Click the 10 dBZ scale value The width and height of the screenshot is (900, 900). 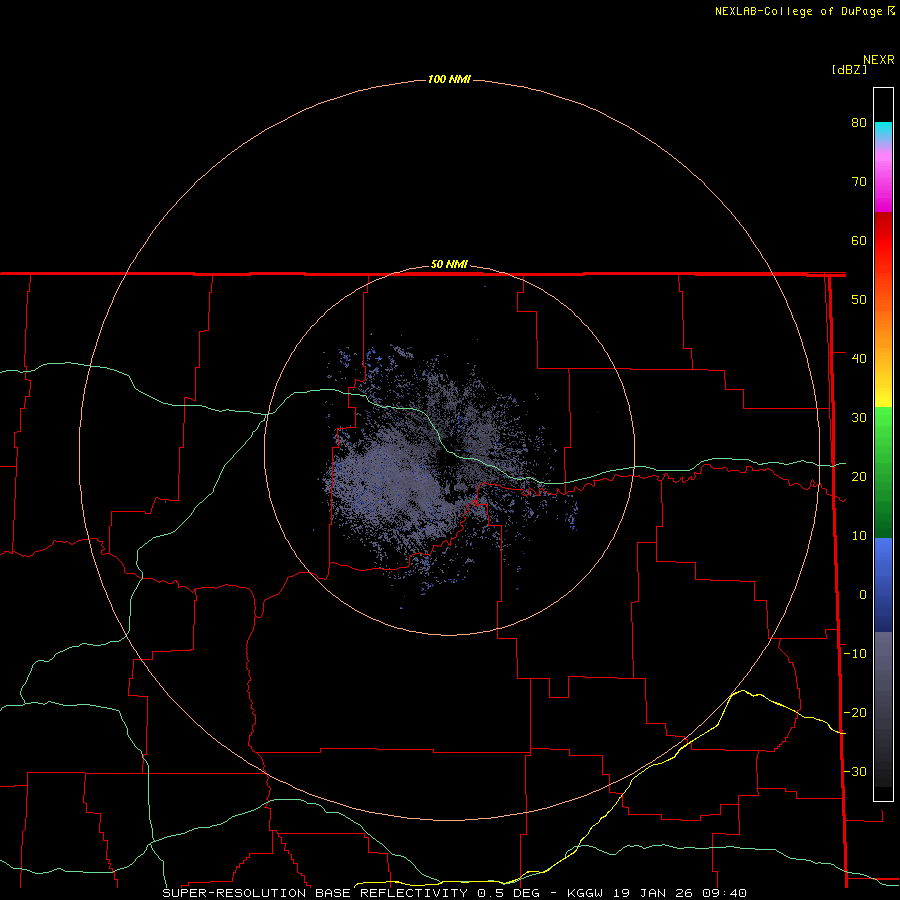[859, 536]
